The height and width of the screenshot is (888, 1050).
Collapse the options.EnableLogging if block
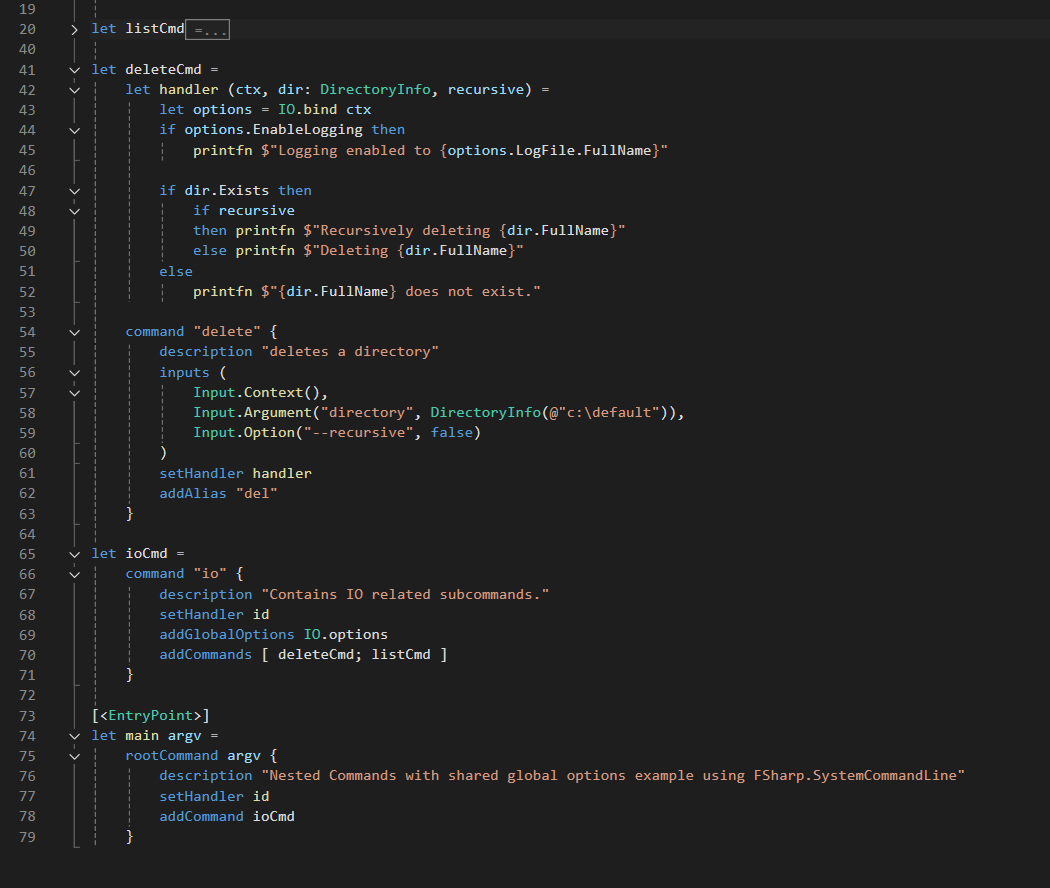pos(74,130)
